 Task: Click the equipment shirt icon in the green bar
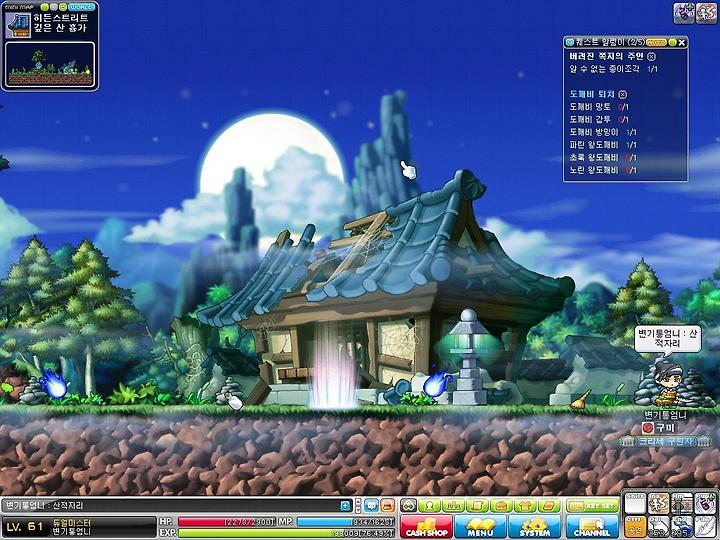click(525, 506)
